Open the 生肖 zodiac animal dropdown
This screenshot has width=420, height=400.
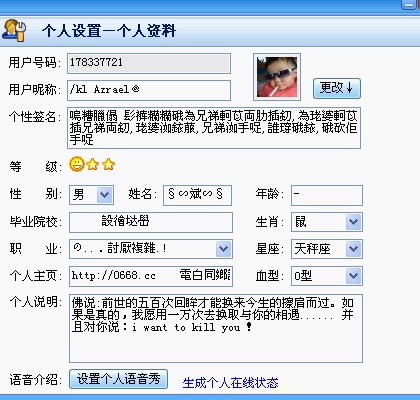pos(353,222)
